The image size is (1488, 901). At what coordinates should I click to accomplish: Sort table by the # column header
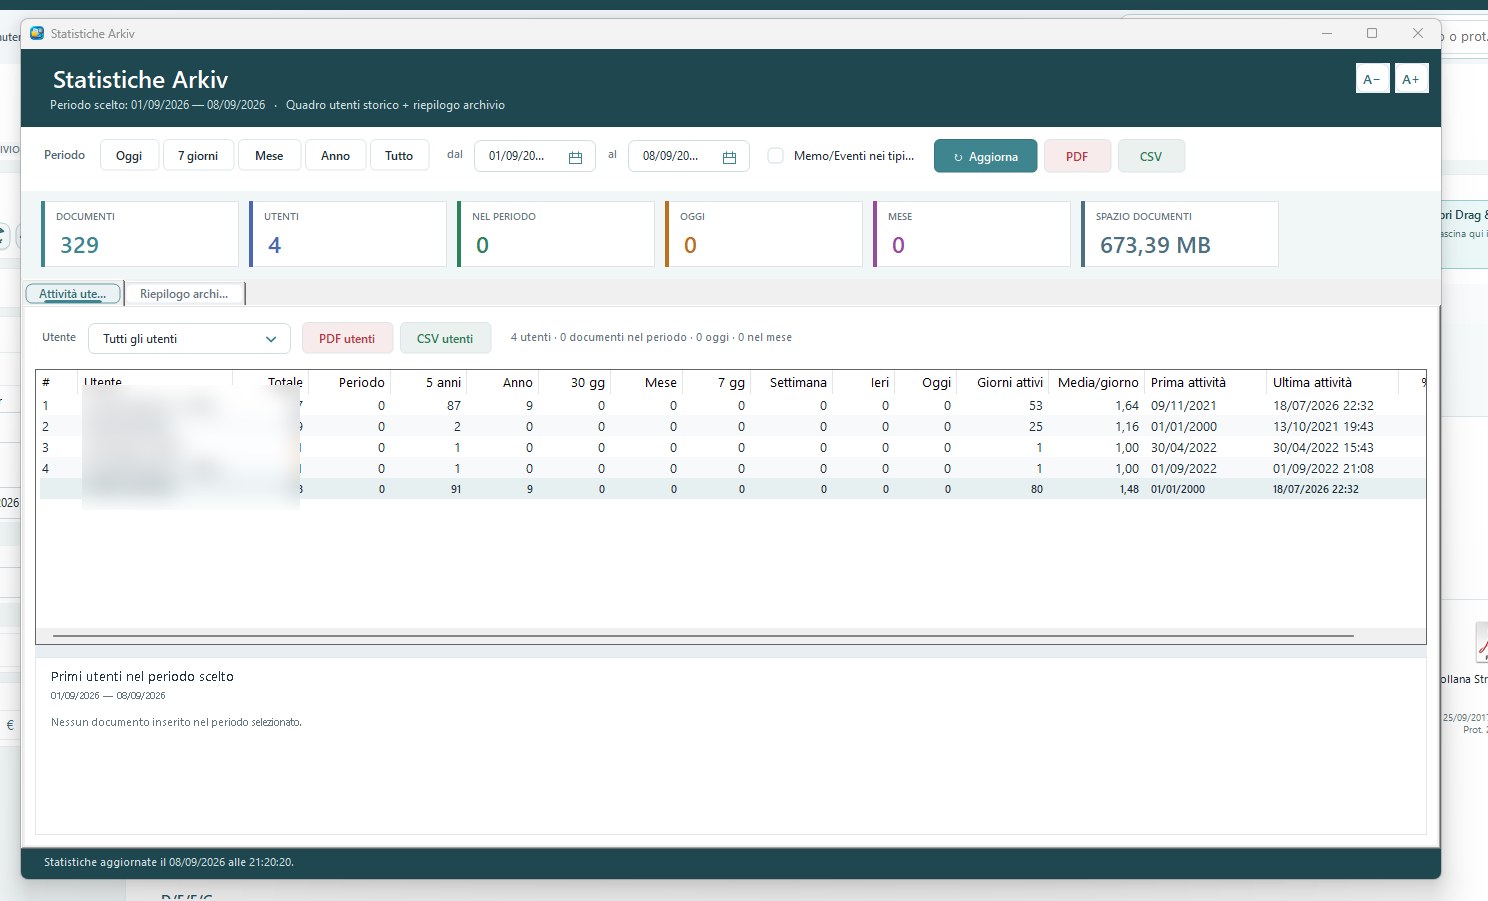57,383
